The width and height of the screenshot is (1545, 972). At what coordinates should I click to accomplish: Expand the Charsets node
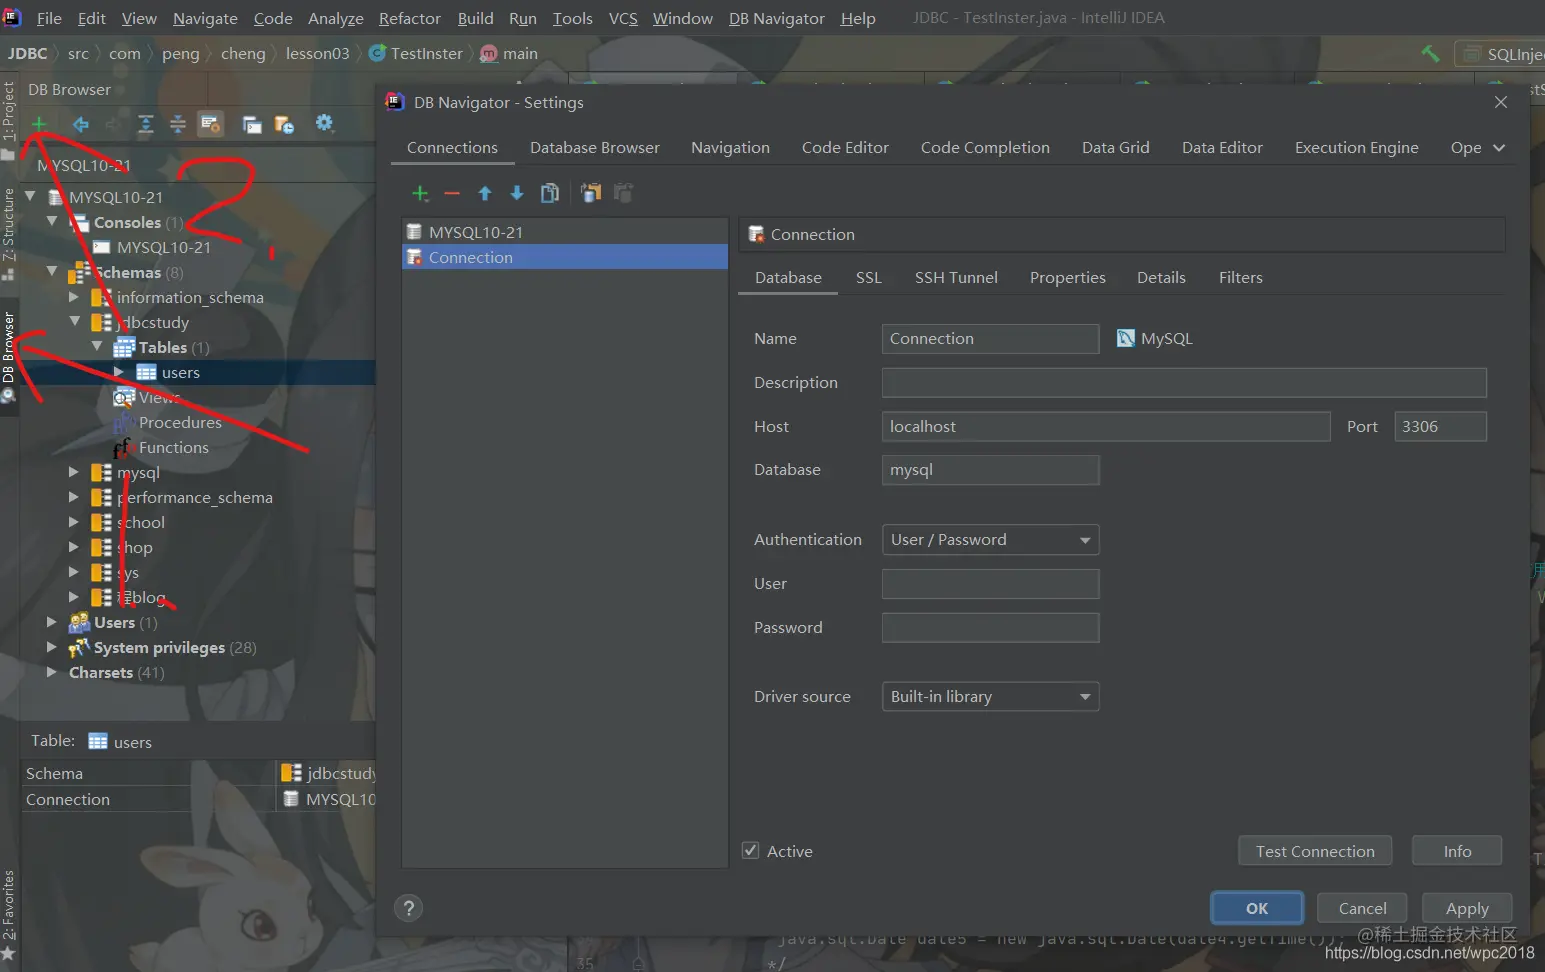click(52, 672)
